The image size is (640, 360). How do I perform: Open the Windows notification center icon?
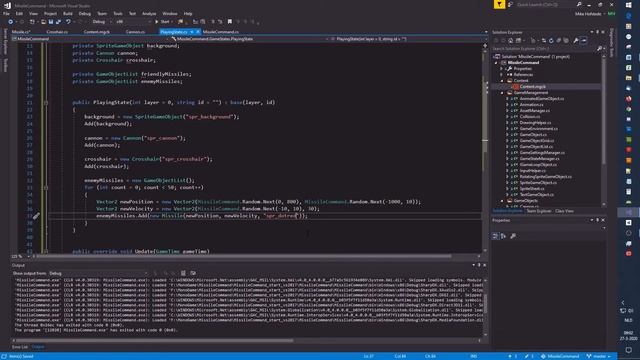pyautogui.click(x=629, y=350)
